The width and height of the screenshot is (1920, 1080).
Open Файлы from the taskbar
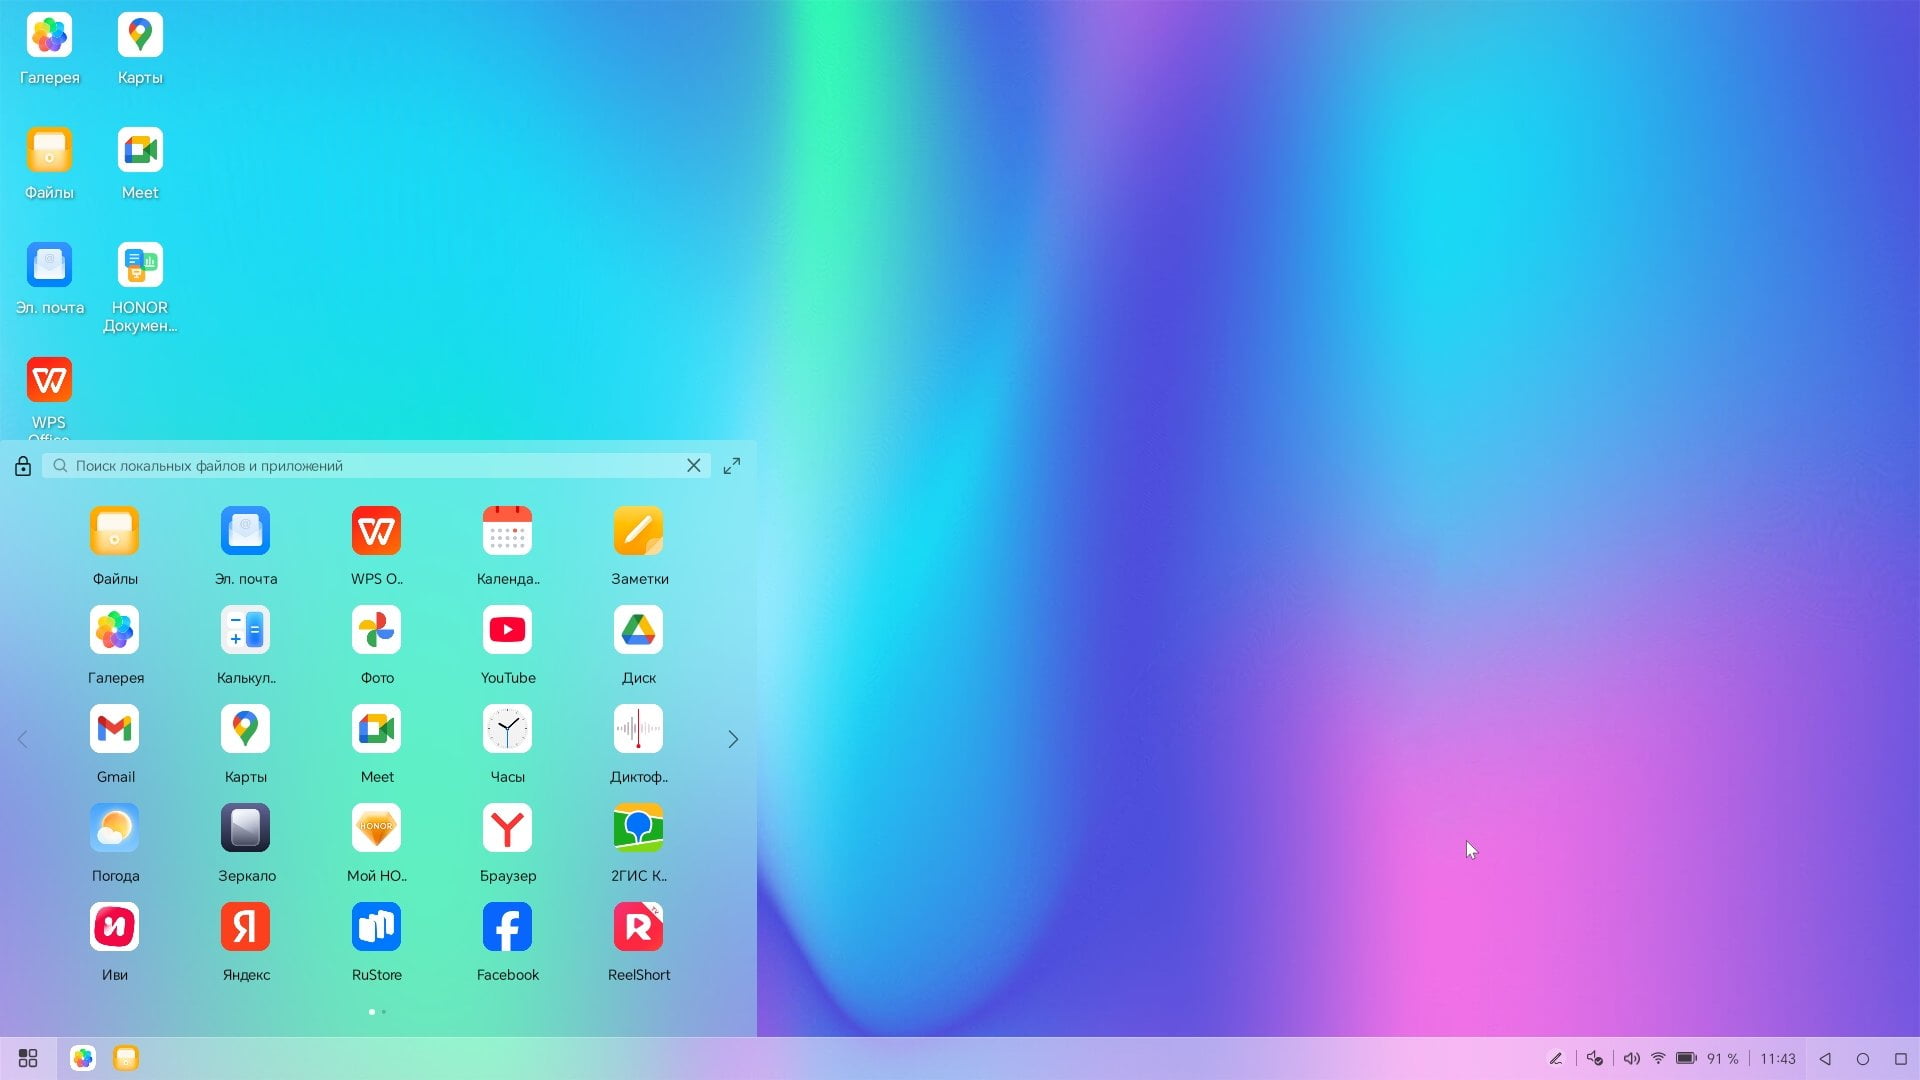tap(126, 1058)
